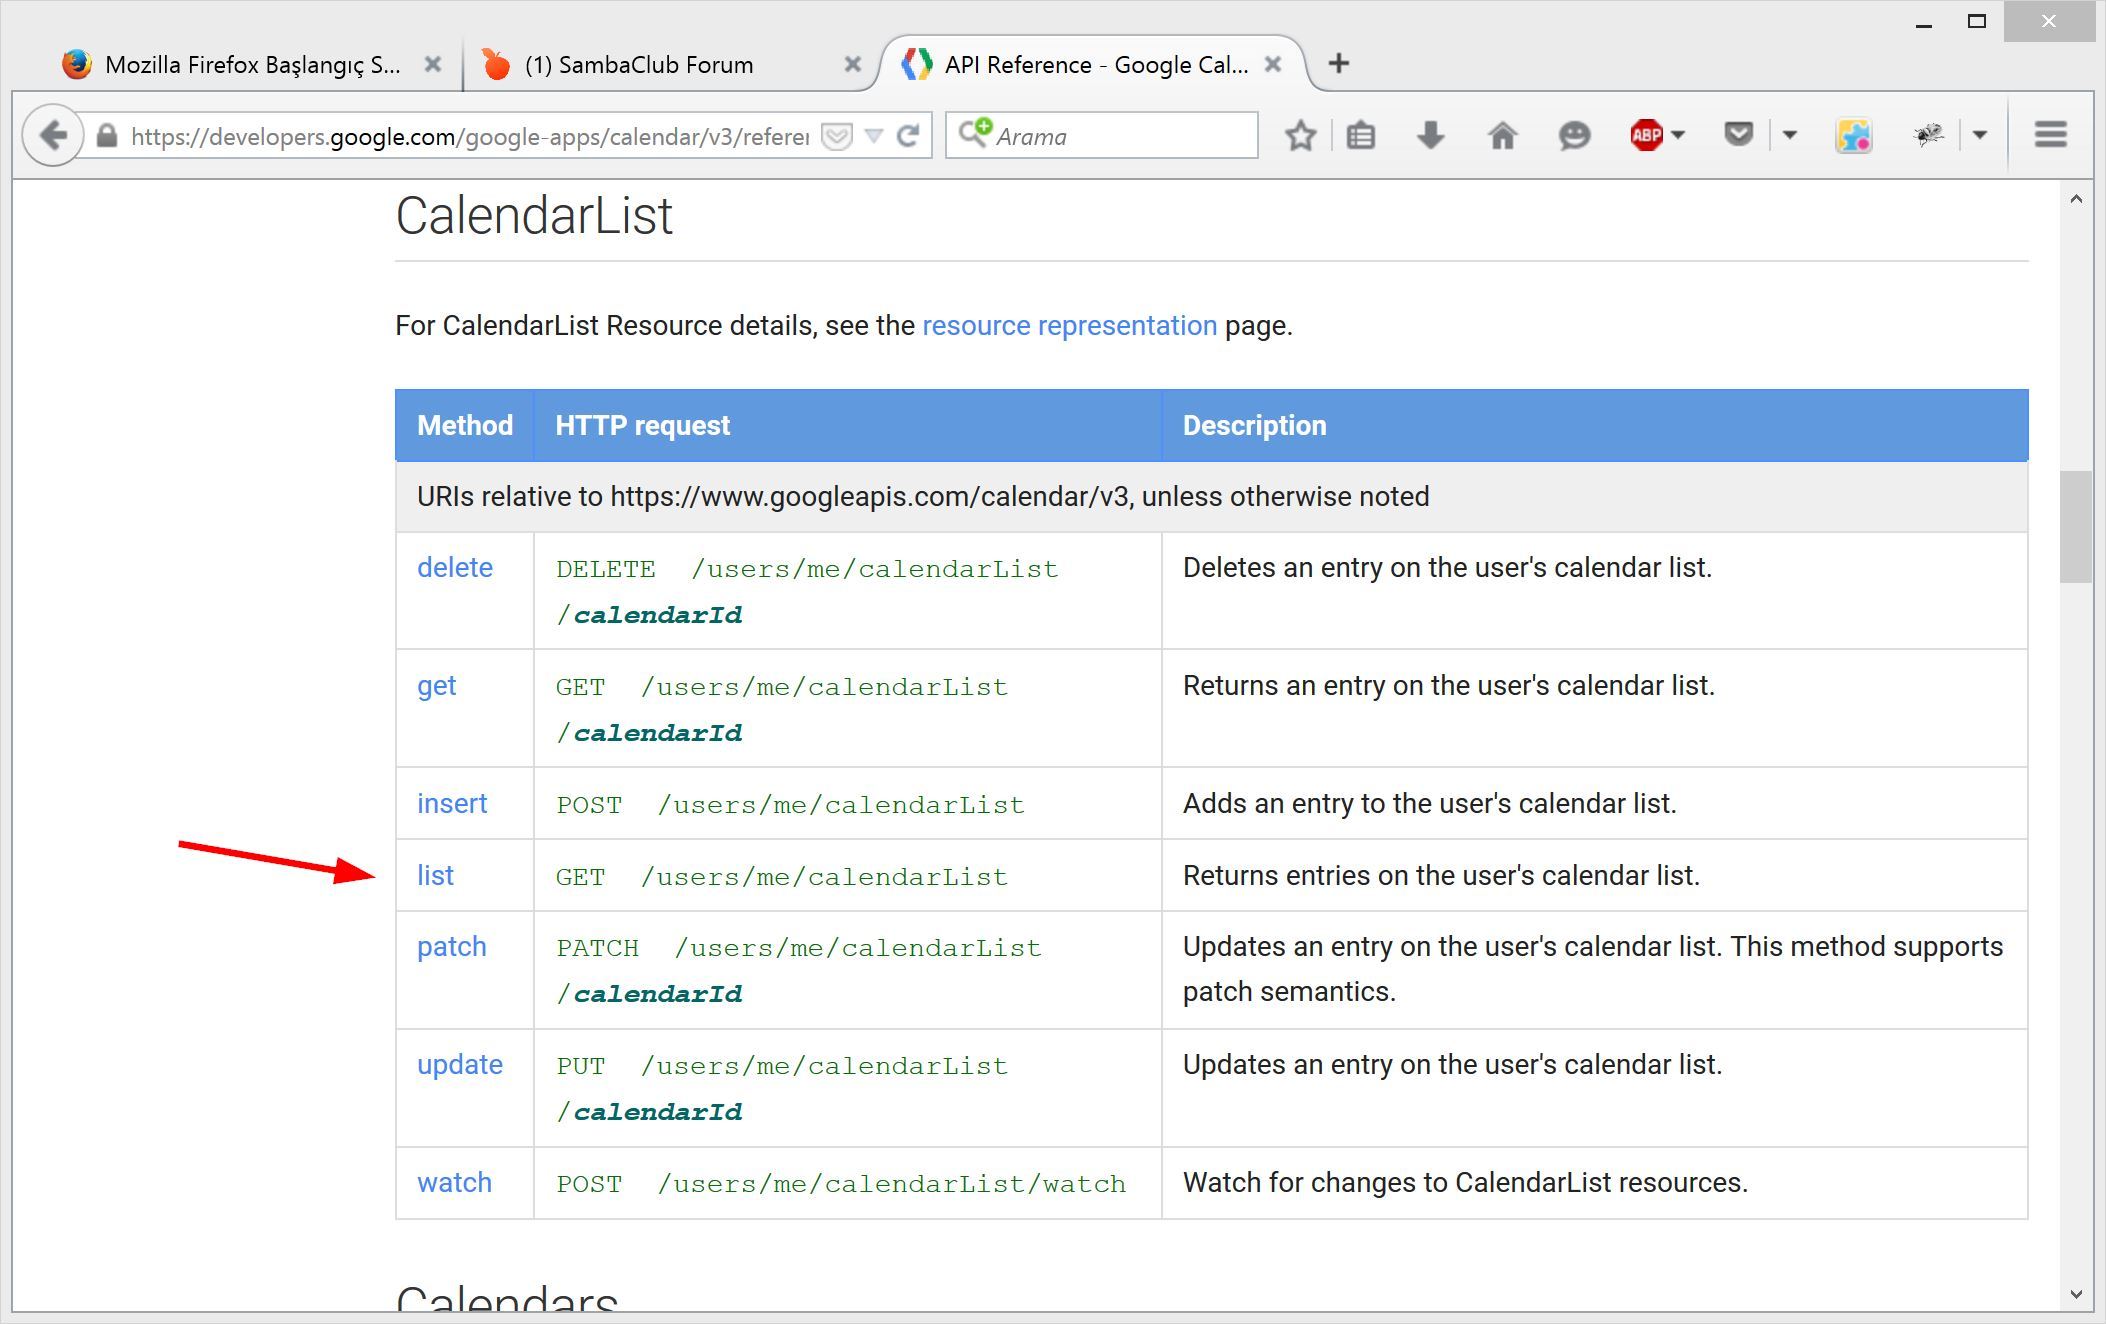This screenshot has height=1324, width=2106.
Task: Open the watch method link
Action: 455,1183
